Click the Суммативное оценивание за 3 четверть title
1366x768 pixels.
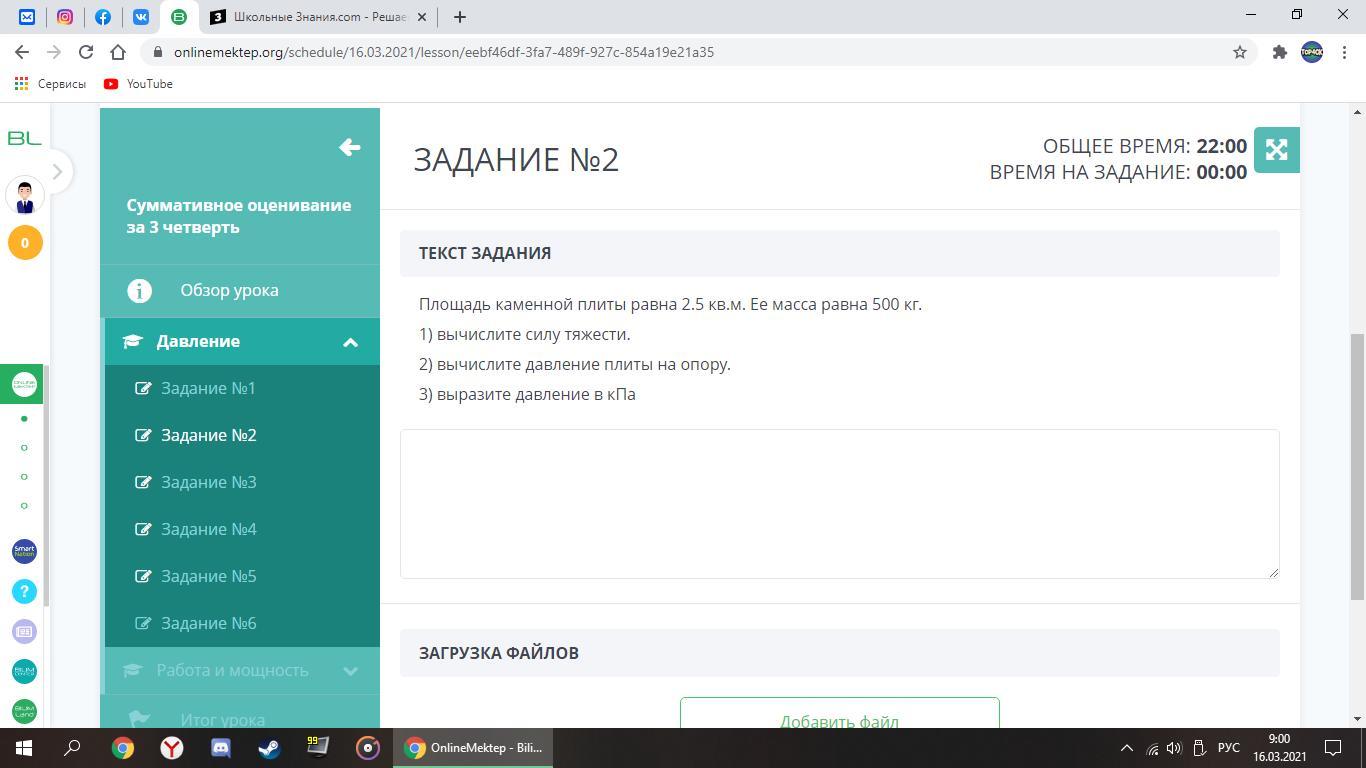[x=239, y=216]
